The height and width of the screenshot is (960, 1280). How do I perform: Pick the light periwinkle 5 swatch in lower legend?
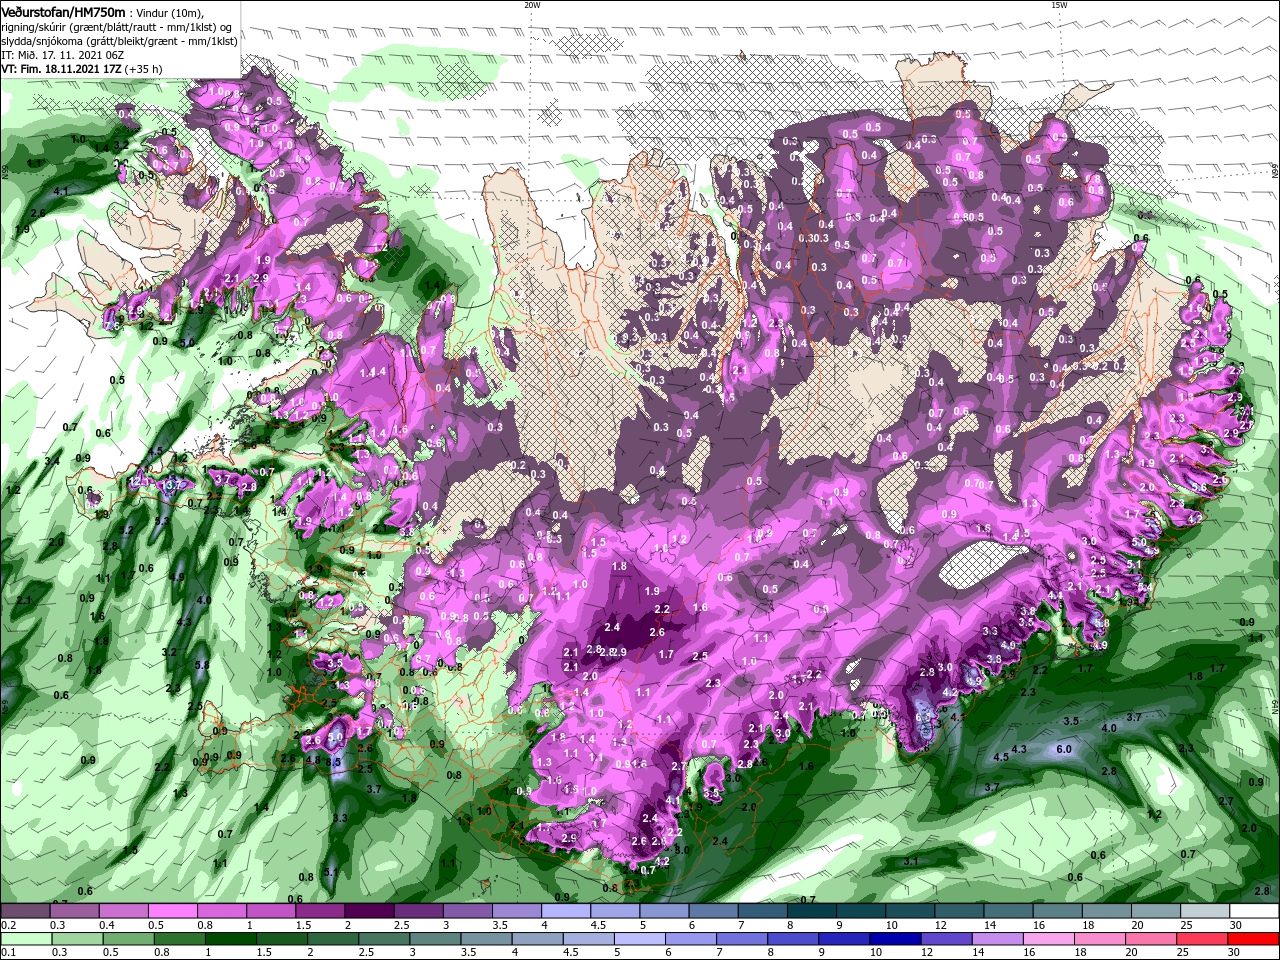click(640, 939)
